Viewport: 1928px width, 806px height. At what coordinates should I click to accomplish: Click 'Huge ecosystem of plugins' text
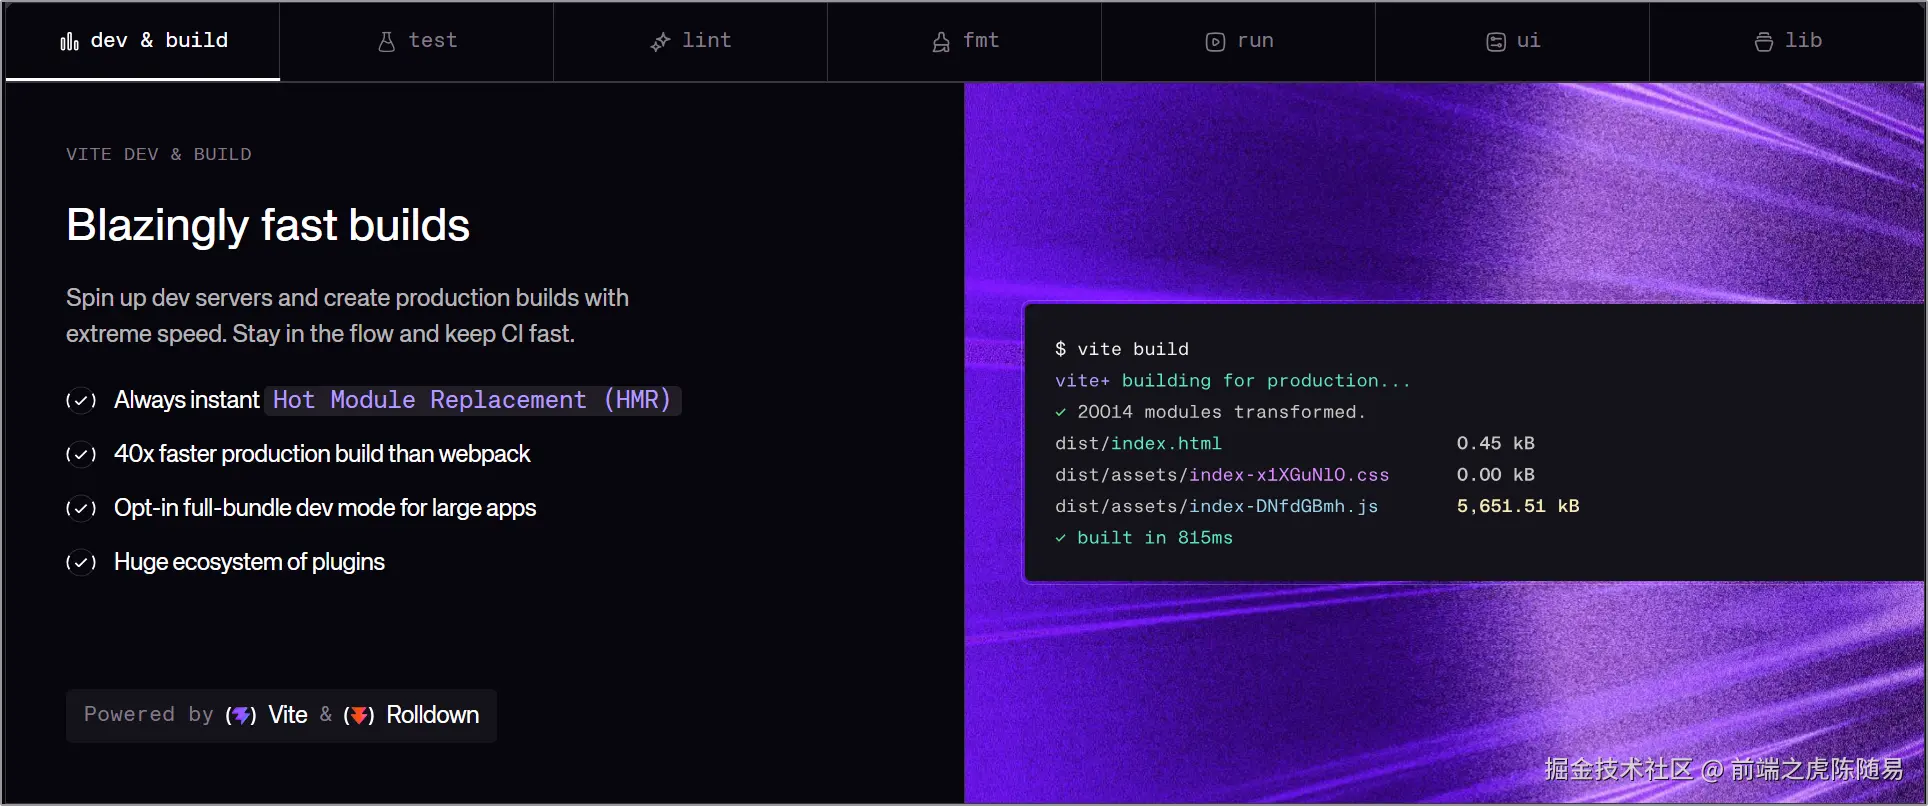coord(249,562)
